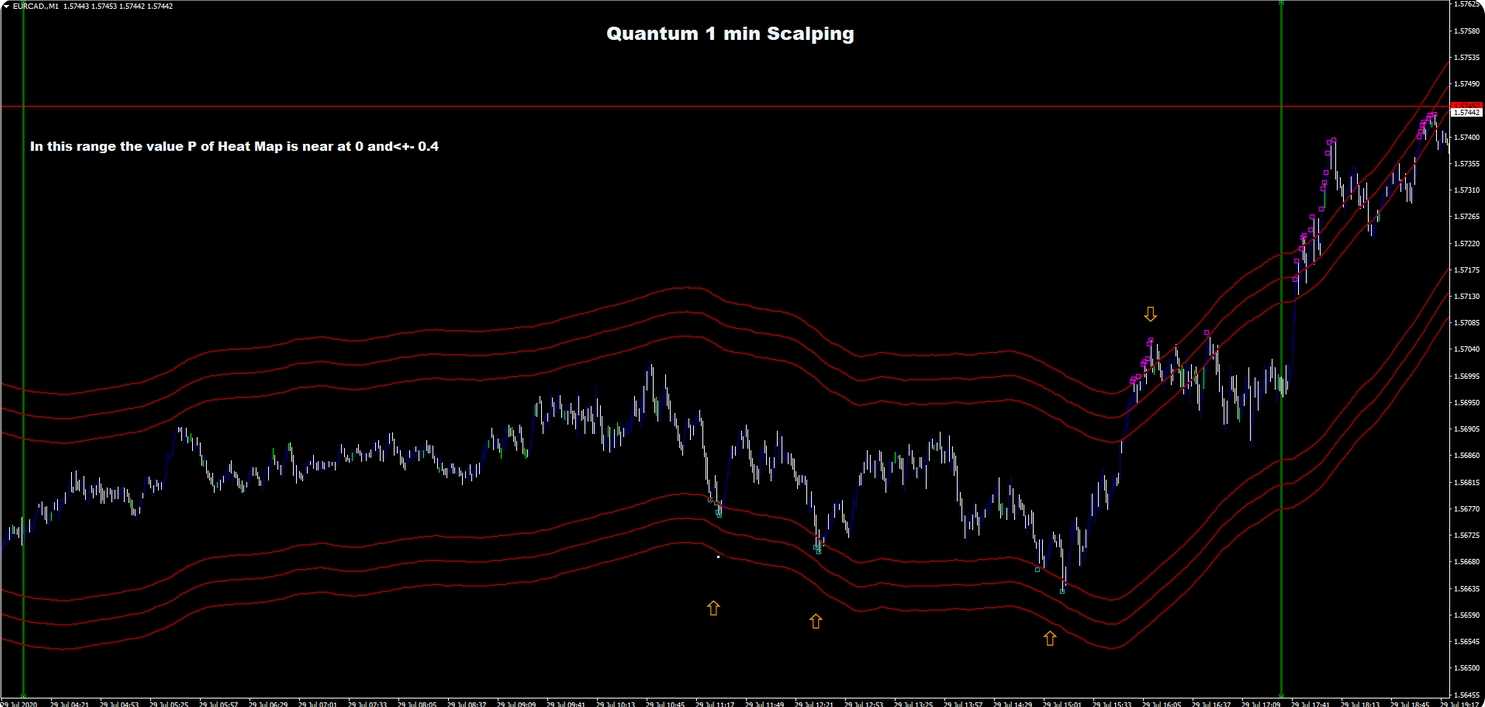Screen dimensions: 1485x707
Task: Click the leftmost orange up arrow signal
Action: (x=713, y=607)
